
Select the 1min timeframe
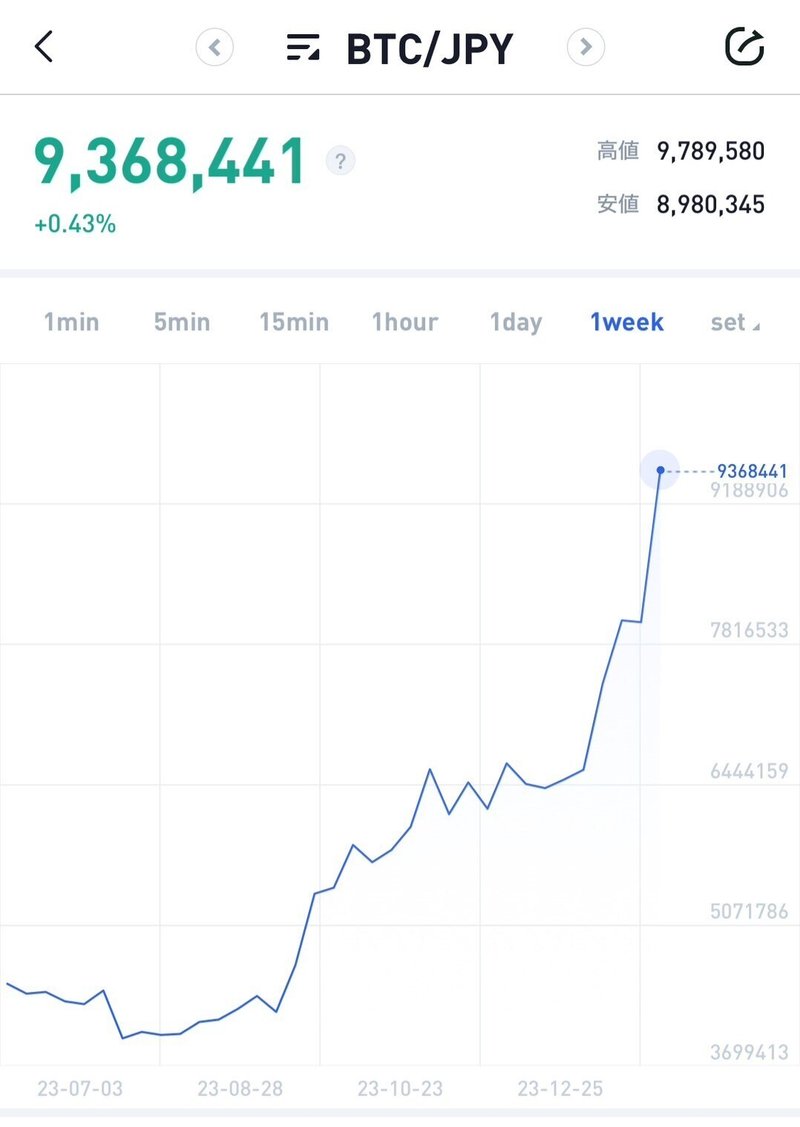(x=71, y=322)
